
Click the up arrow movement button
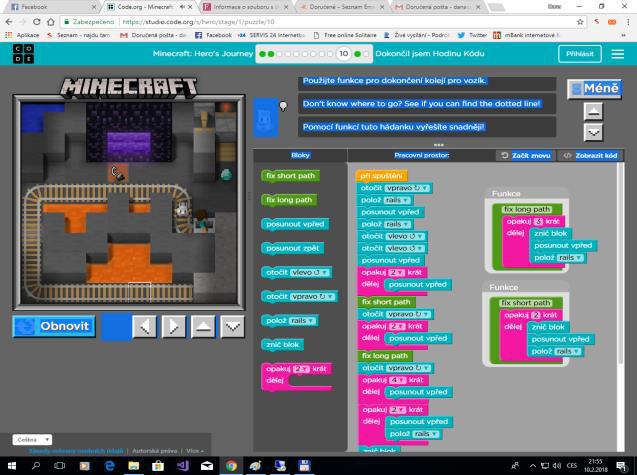point(203,326)
